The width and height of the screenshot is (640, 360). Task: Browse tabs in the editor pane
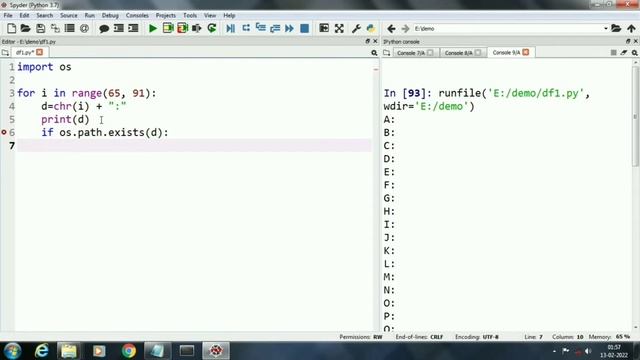click(5, 53)
